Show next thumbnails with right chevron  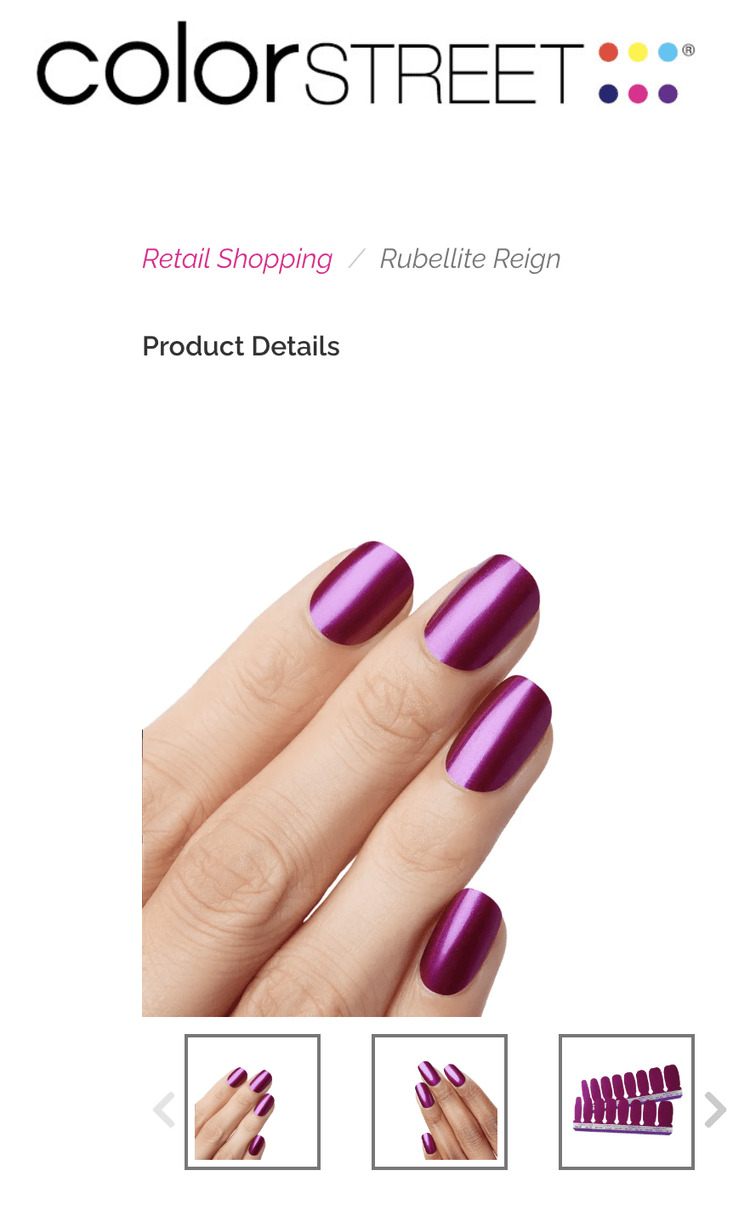click(x=714, y=1109)
